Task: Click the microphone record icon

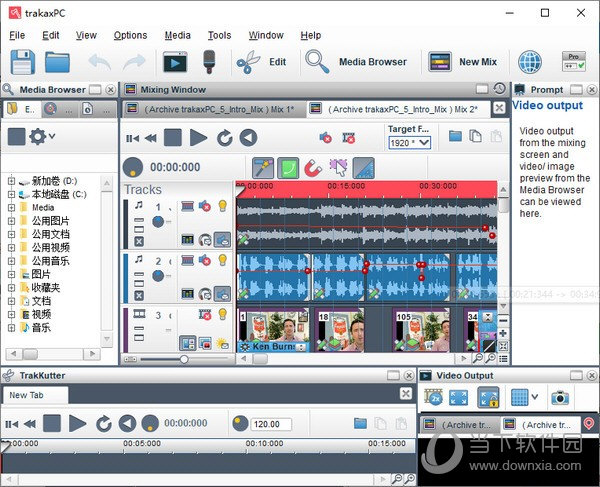Action: coord(209,62)
